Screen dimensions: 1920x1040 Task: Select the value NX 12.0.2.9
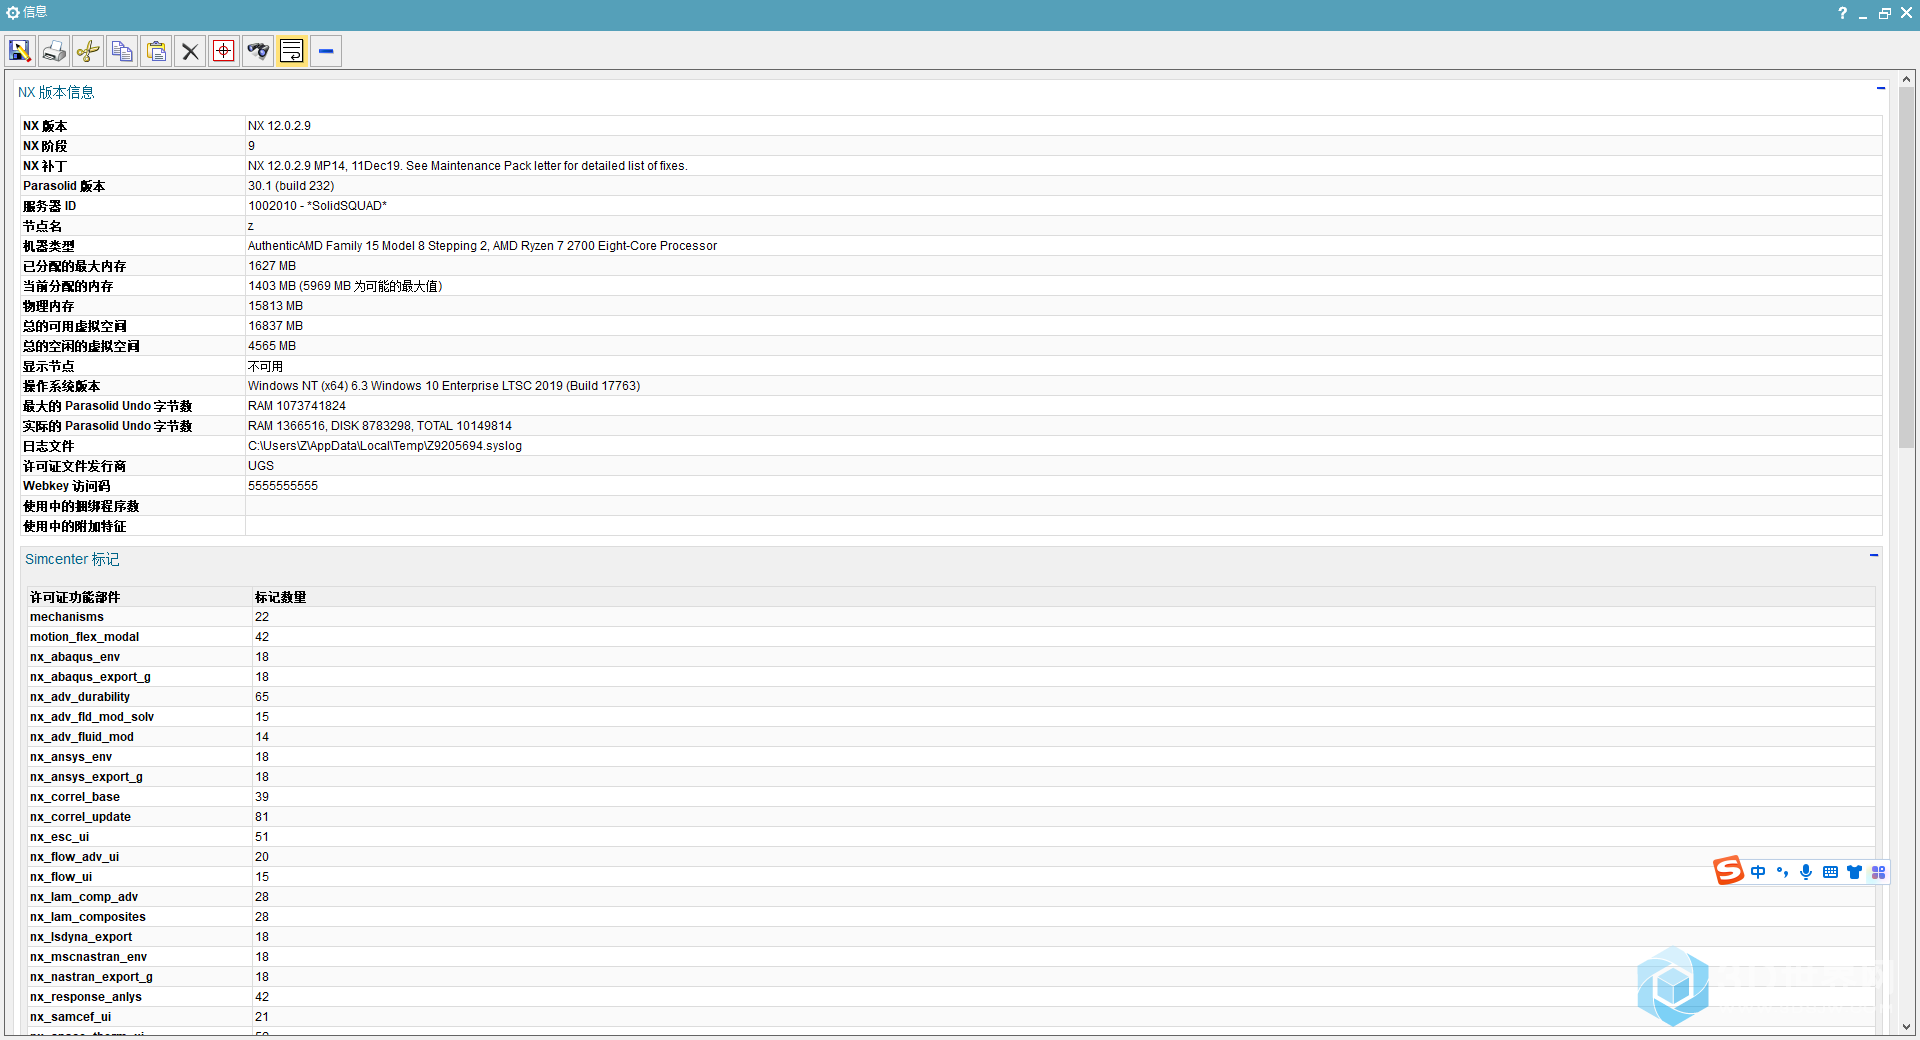(279, 126)
